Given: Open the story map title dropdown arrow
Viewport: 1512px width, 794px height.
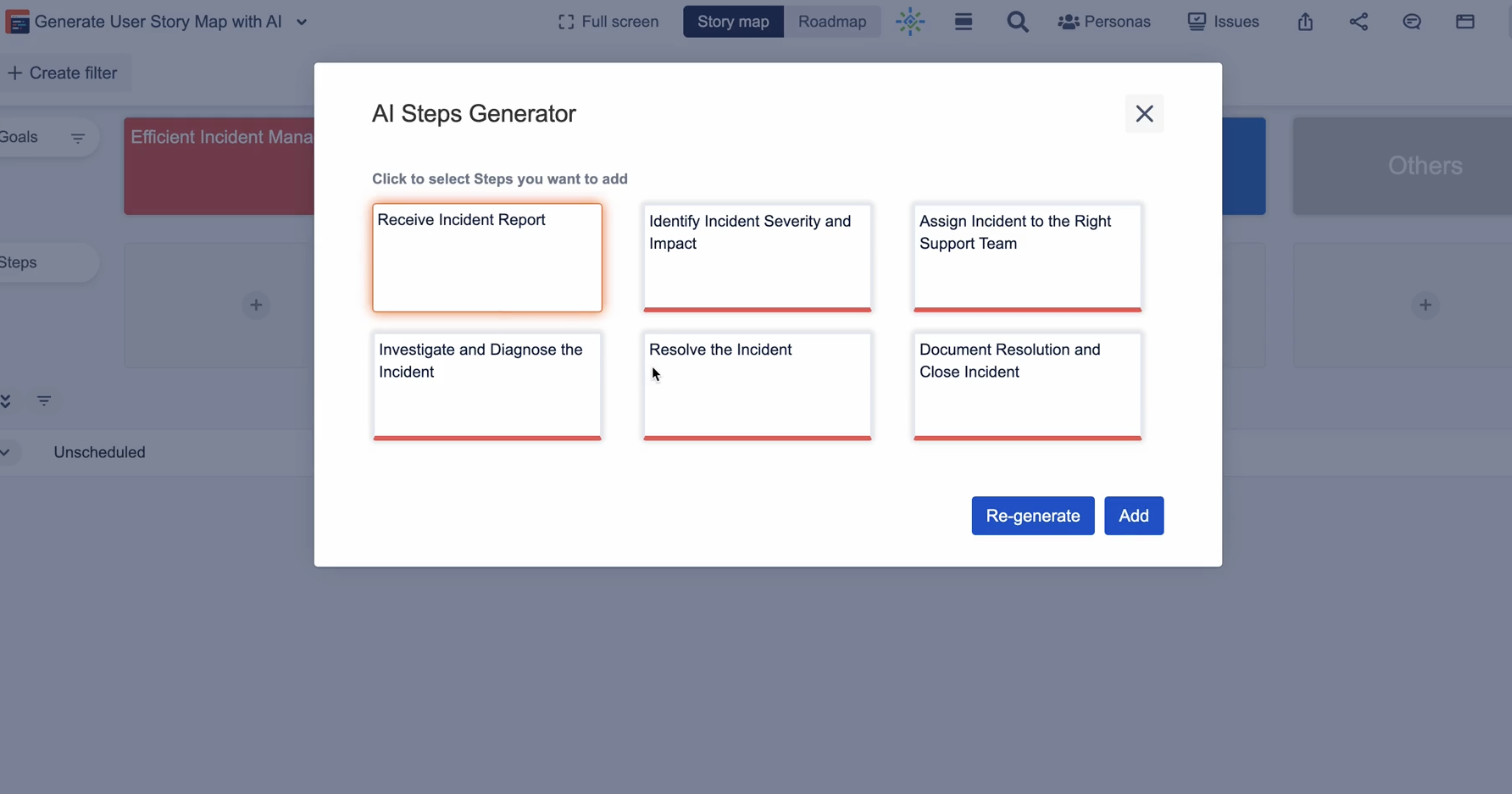Looking at the screenshot, I should tap(302, 22).
